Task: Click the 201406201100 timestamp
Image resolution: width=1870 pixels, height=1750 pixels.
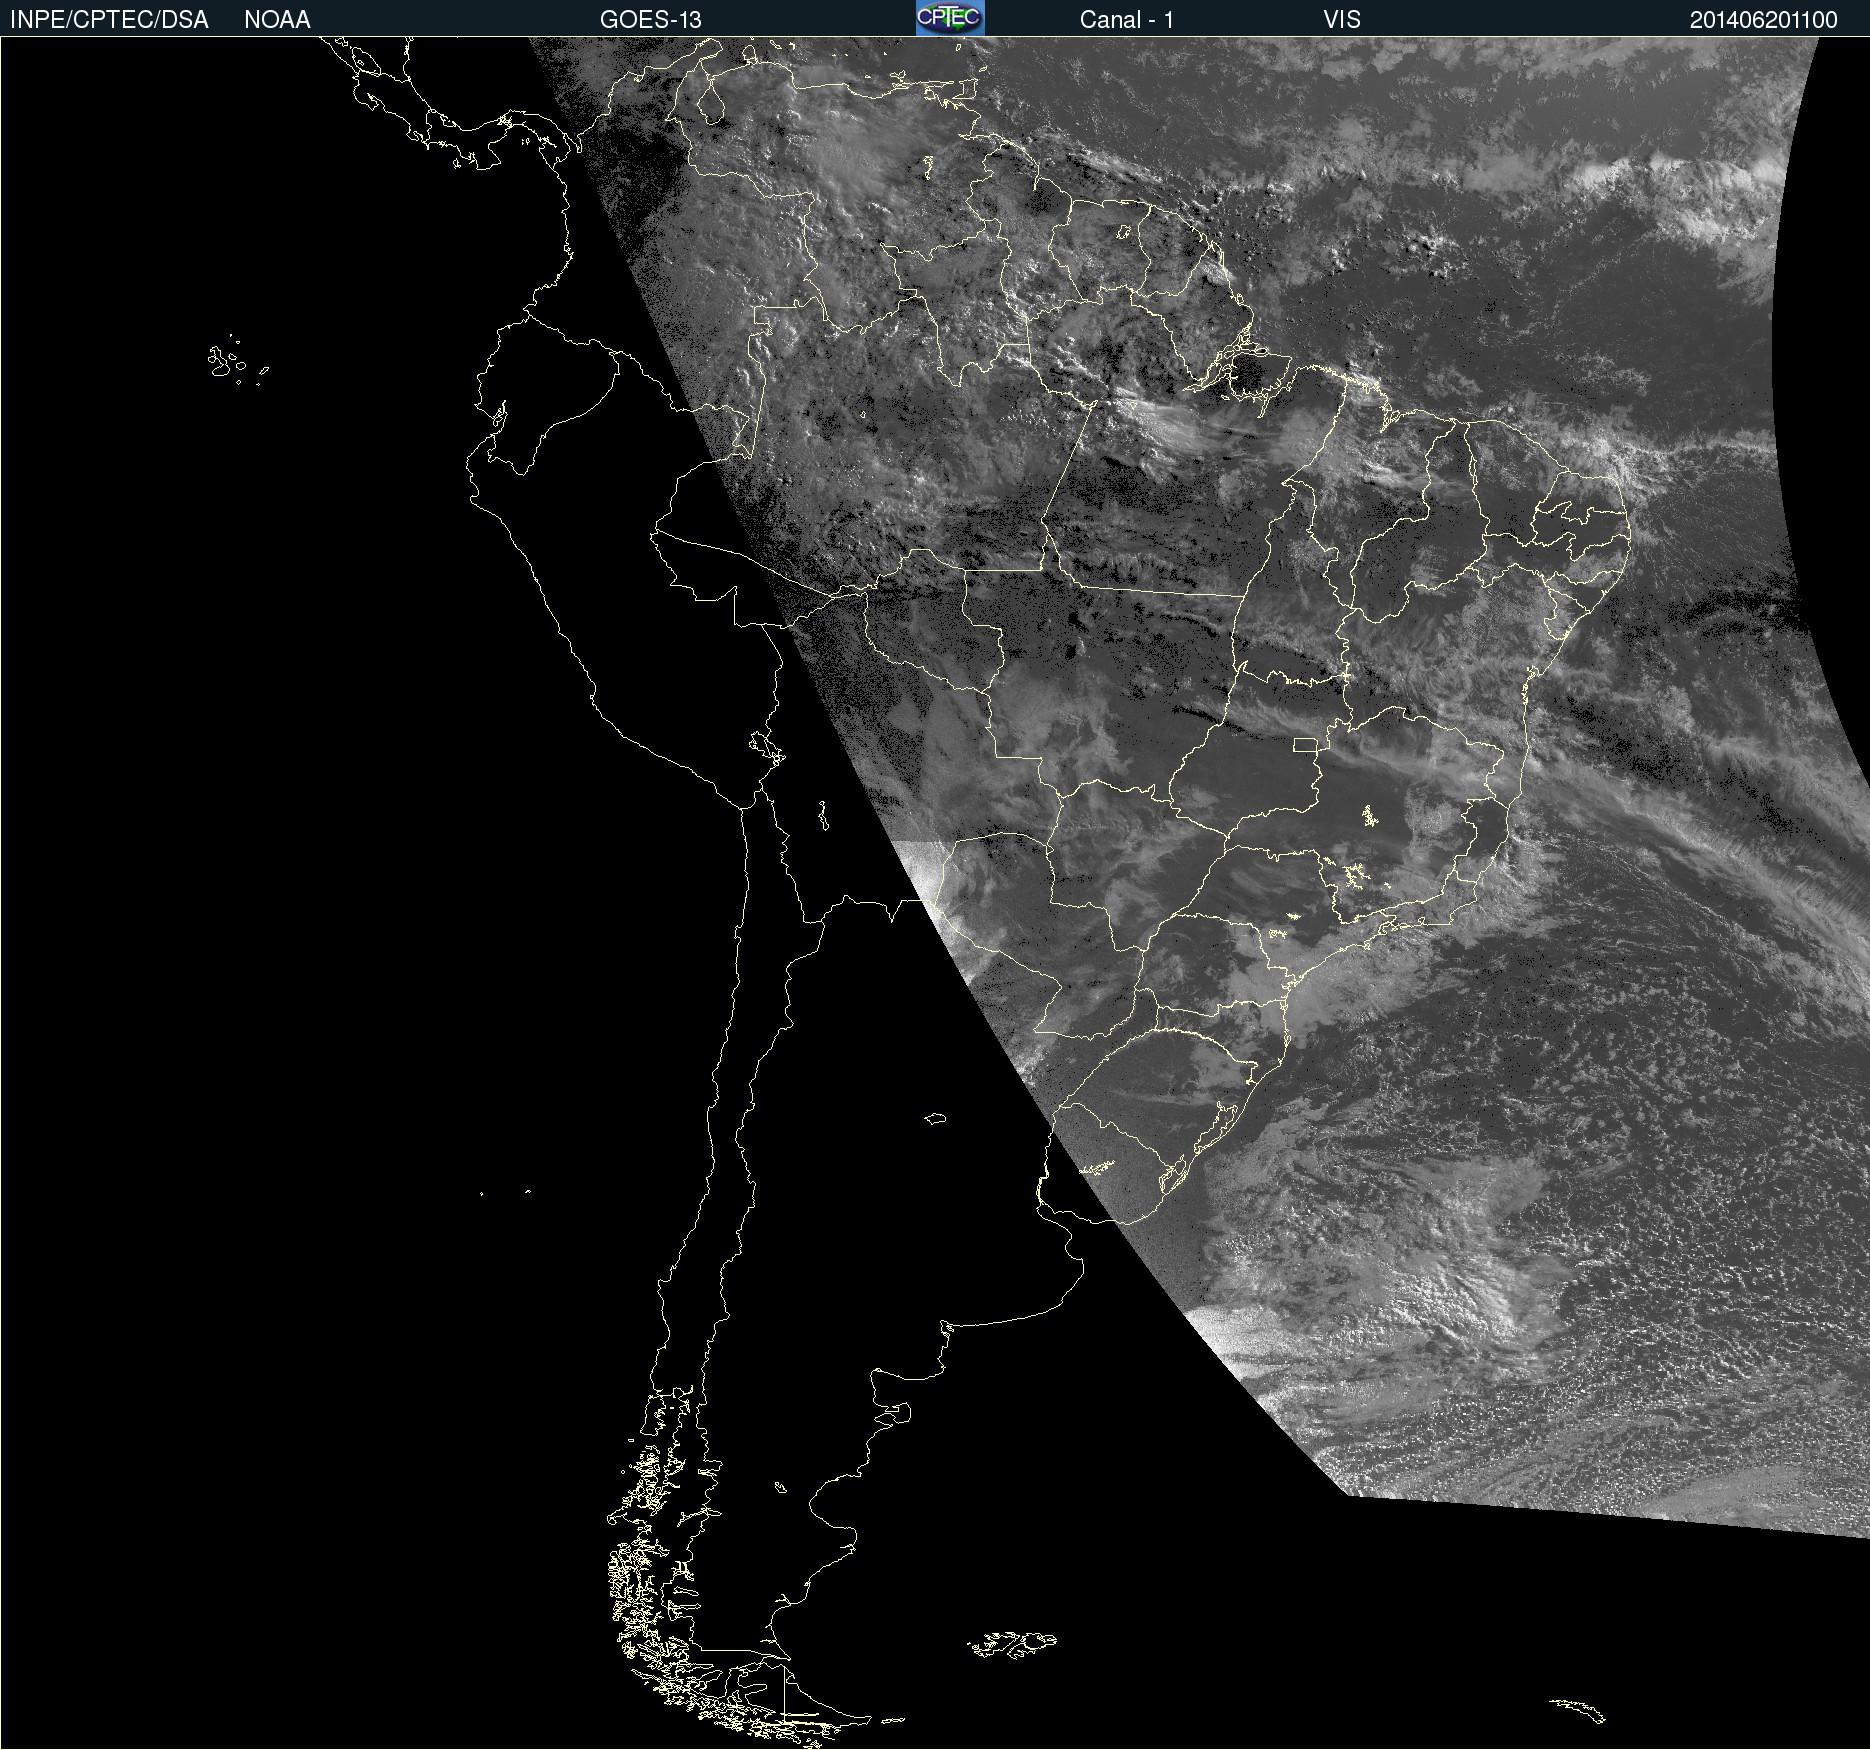Action: 1763,20
